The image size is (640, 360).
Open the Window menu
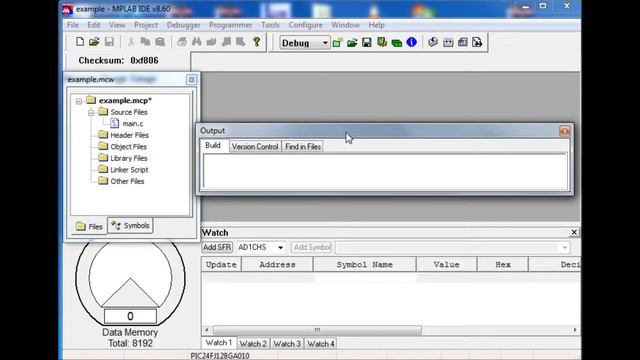click(x=345, y=25)
